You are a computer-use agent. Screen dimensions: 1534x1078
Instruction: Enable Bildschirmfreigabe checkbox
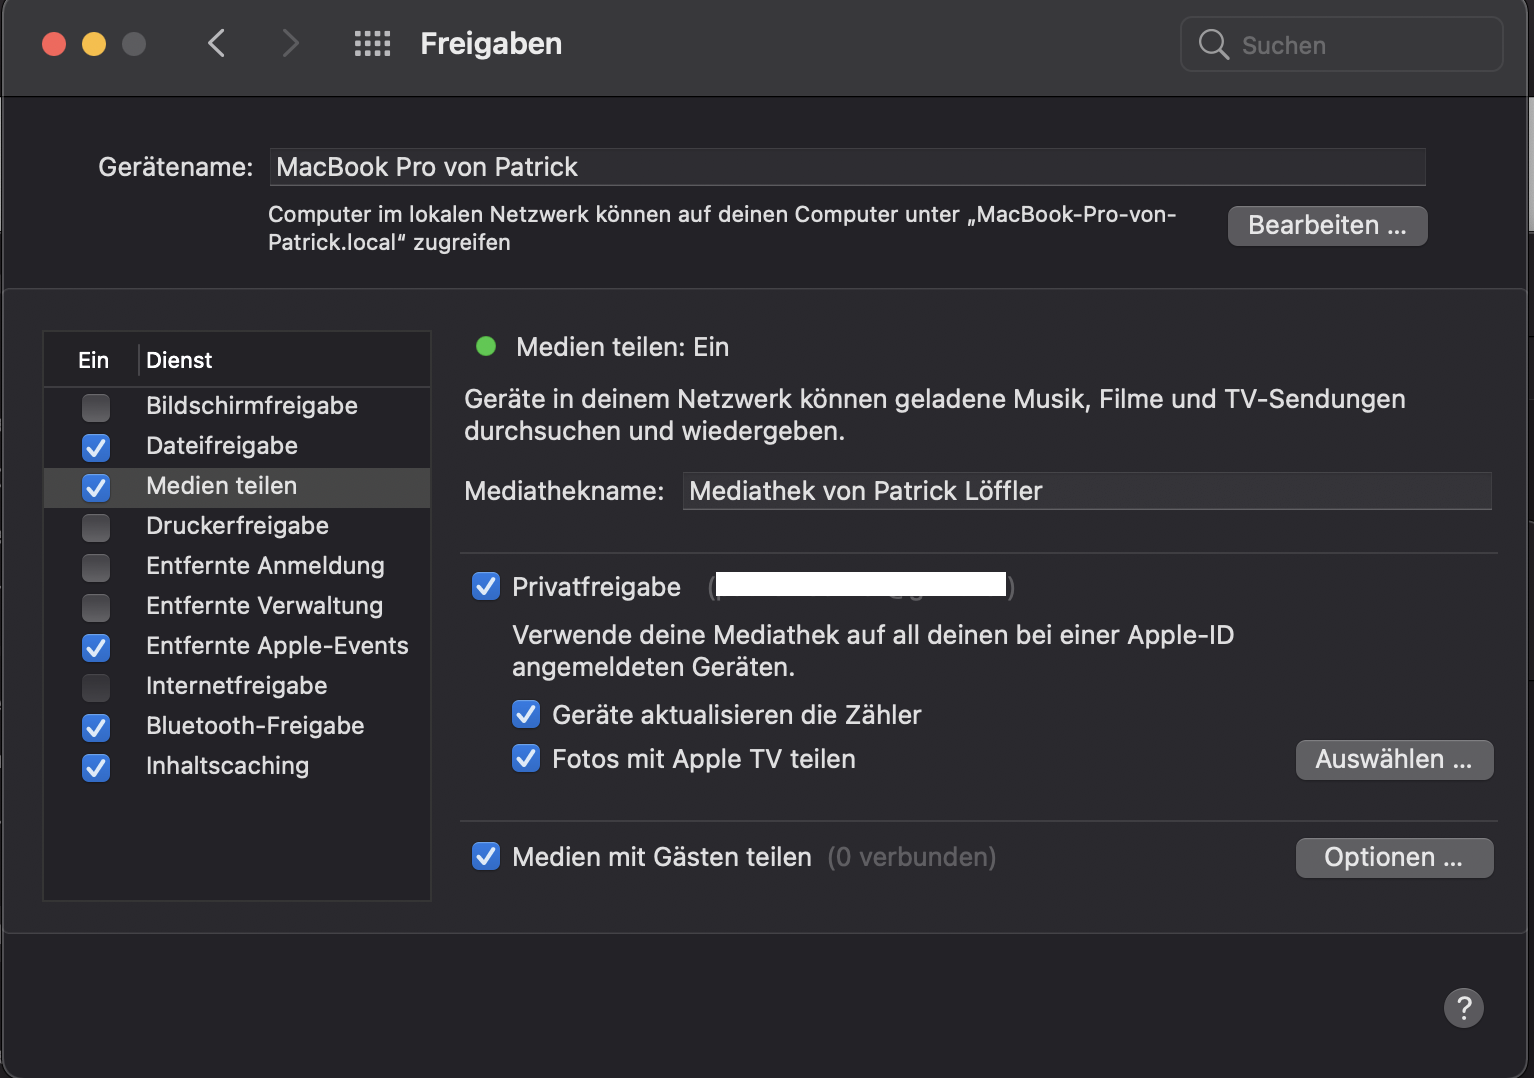coord(96,407)
